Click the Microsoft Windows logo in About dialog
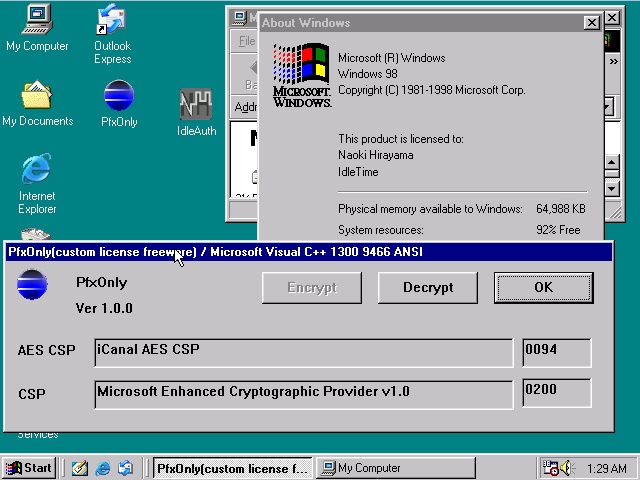The width and height of the screenshot is (640, 480). pyautogui.click(x=302, y=75)
